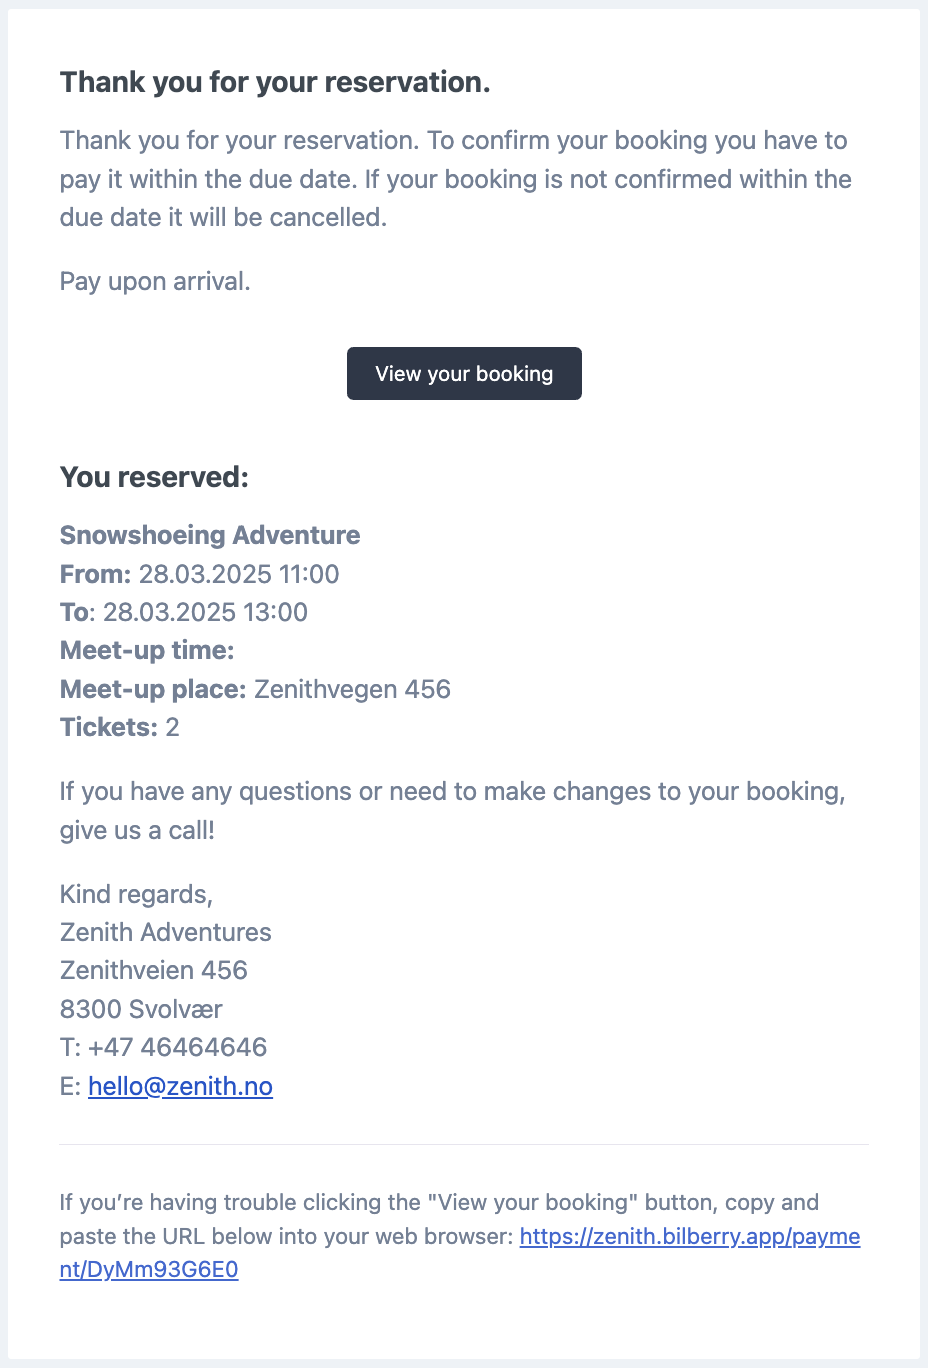The image size is (928, 1368).
Task: Click the 'give us a call!' paragraph
Action: click(453, 810)
